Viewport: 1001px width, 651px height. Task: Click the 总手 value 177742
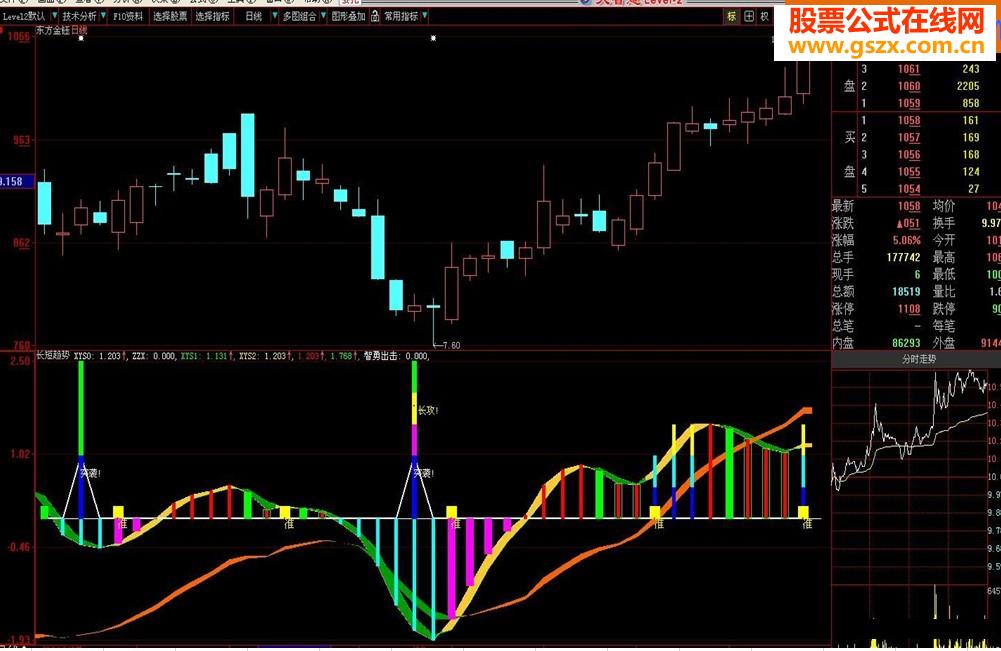pyautogui.click(x=903, y=257)
